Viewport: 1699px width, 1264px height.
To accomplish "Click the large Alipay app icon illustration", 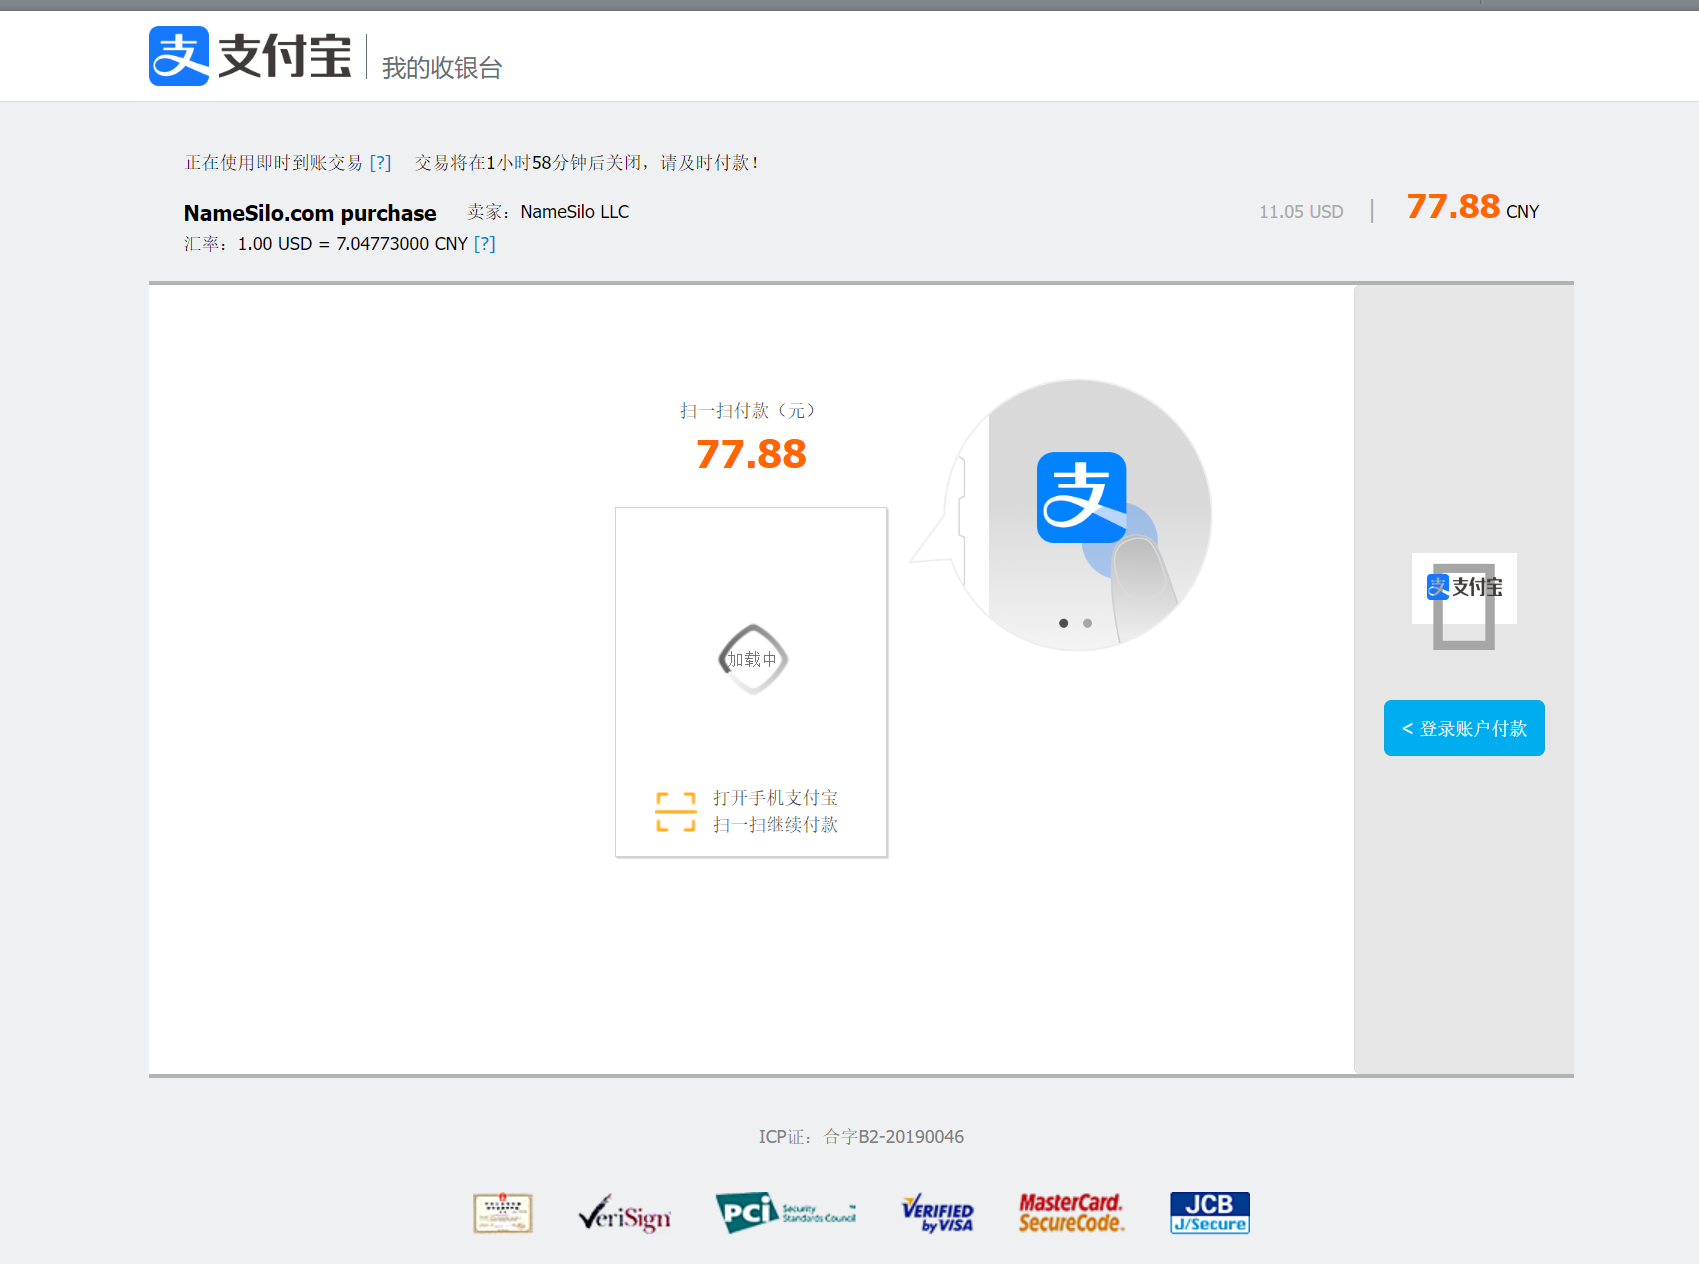I will [x=1082, y=497].
